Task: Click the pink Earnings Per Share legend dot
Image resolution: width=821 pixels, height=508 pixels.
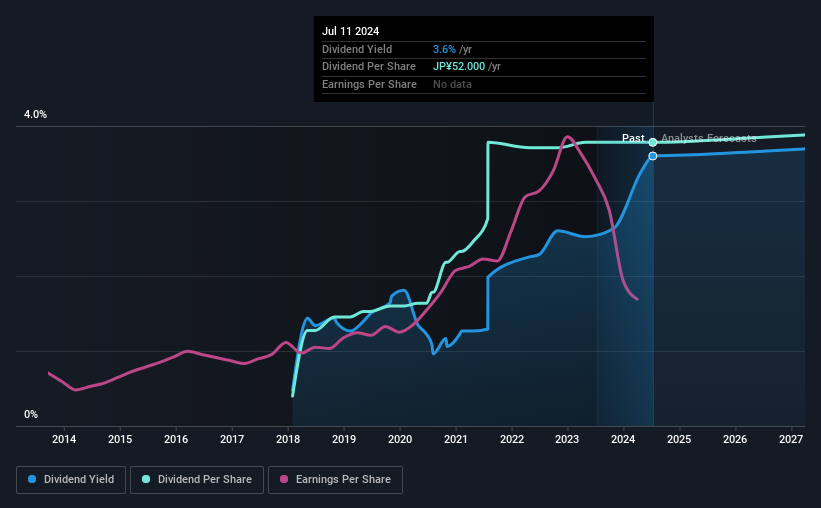Action: point(284,479)
